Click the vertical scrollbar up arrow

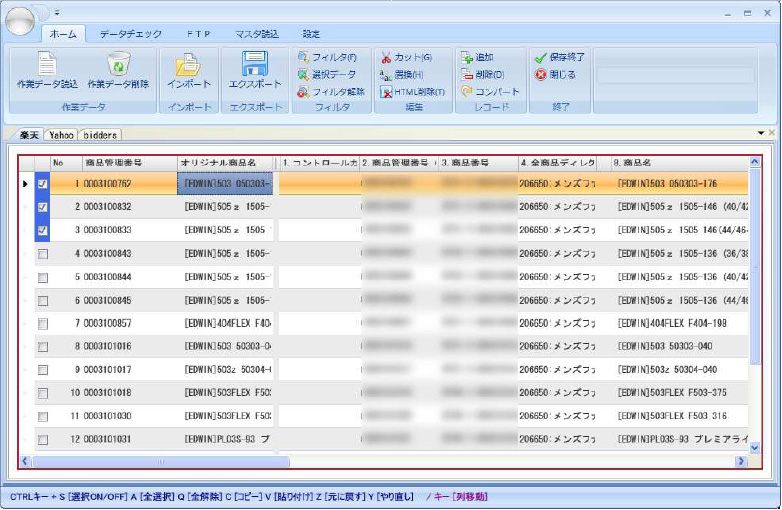(755, 162)
